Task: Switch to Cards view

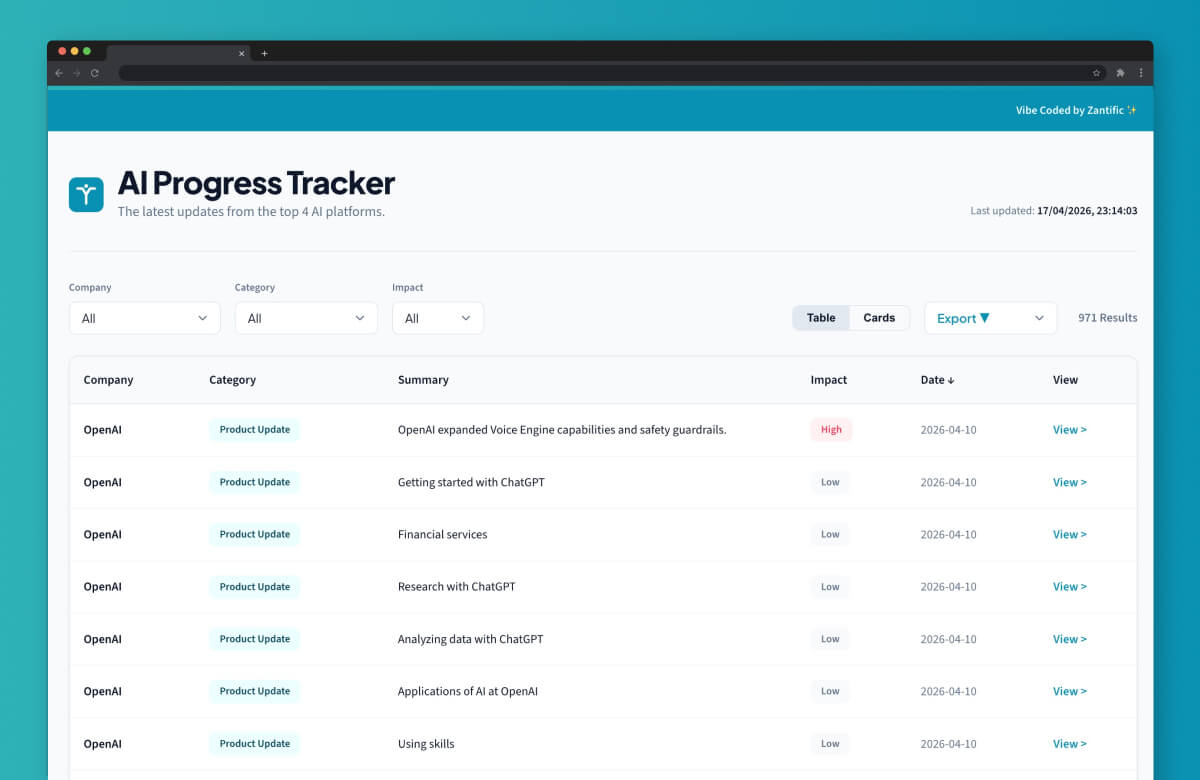Action: 879,318
